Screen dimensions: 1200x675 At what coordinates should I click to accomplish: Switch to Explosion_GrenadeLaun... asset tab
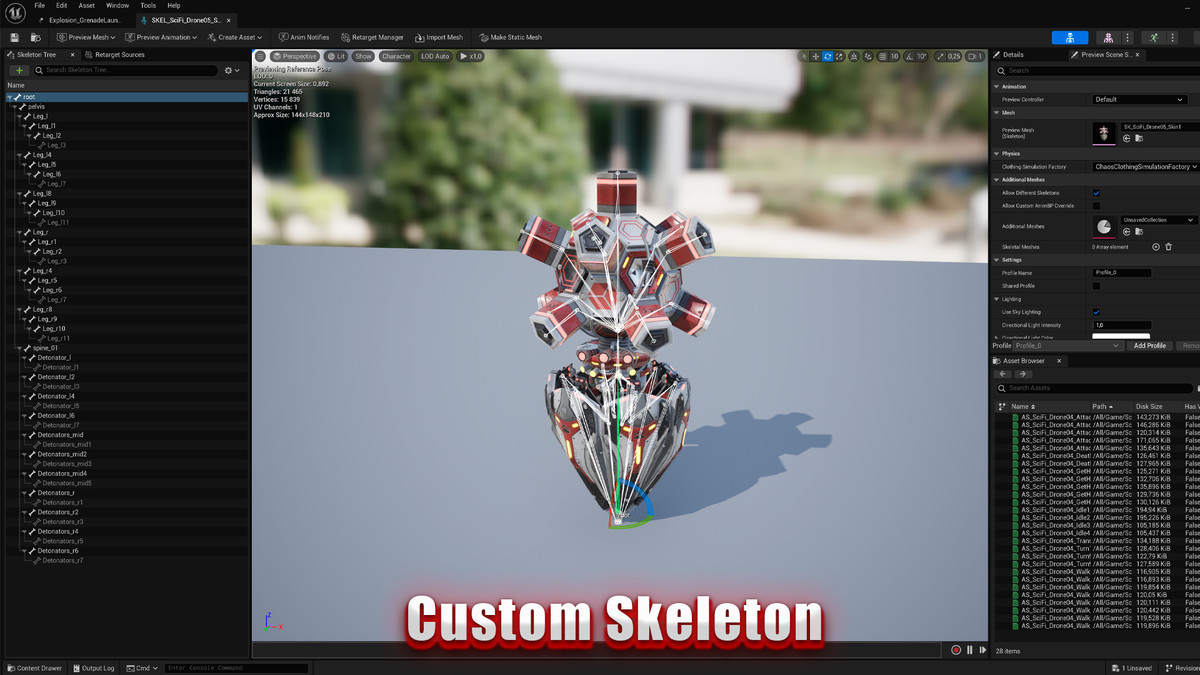click(85, 20)
